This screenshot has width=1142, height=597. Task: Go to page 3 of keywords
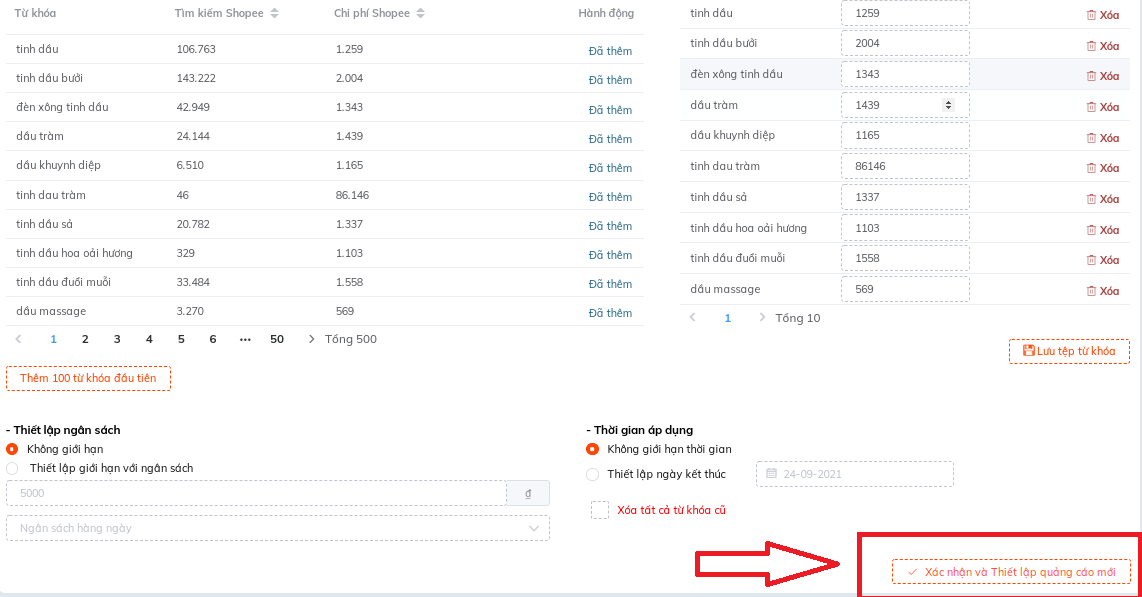[x=117, y=339]
